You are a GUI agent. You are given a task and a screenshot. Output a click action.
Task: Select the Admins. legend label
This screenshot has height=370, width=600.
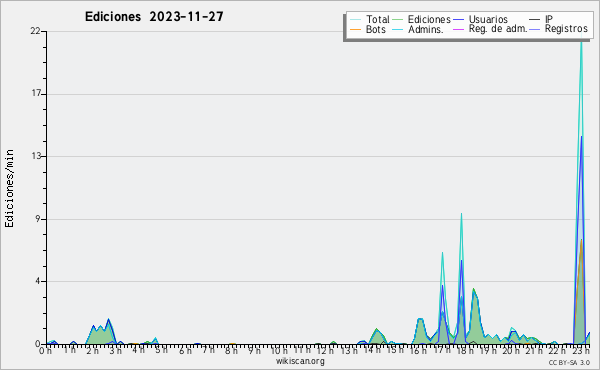click(426, 29)
